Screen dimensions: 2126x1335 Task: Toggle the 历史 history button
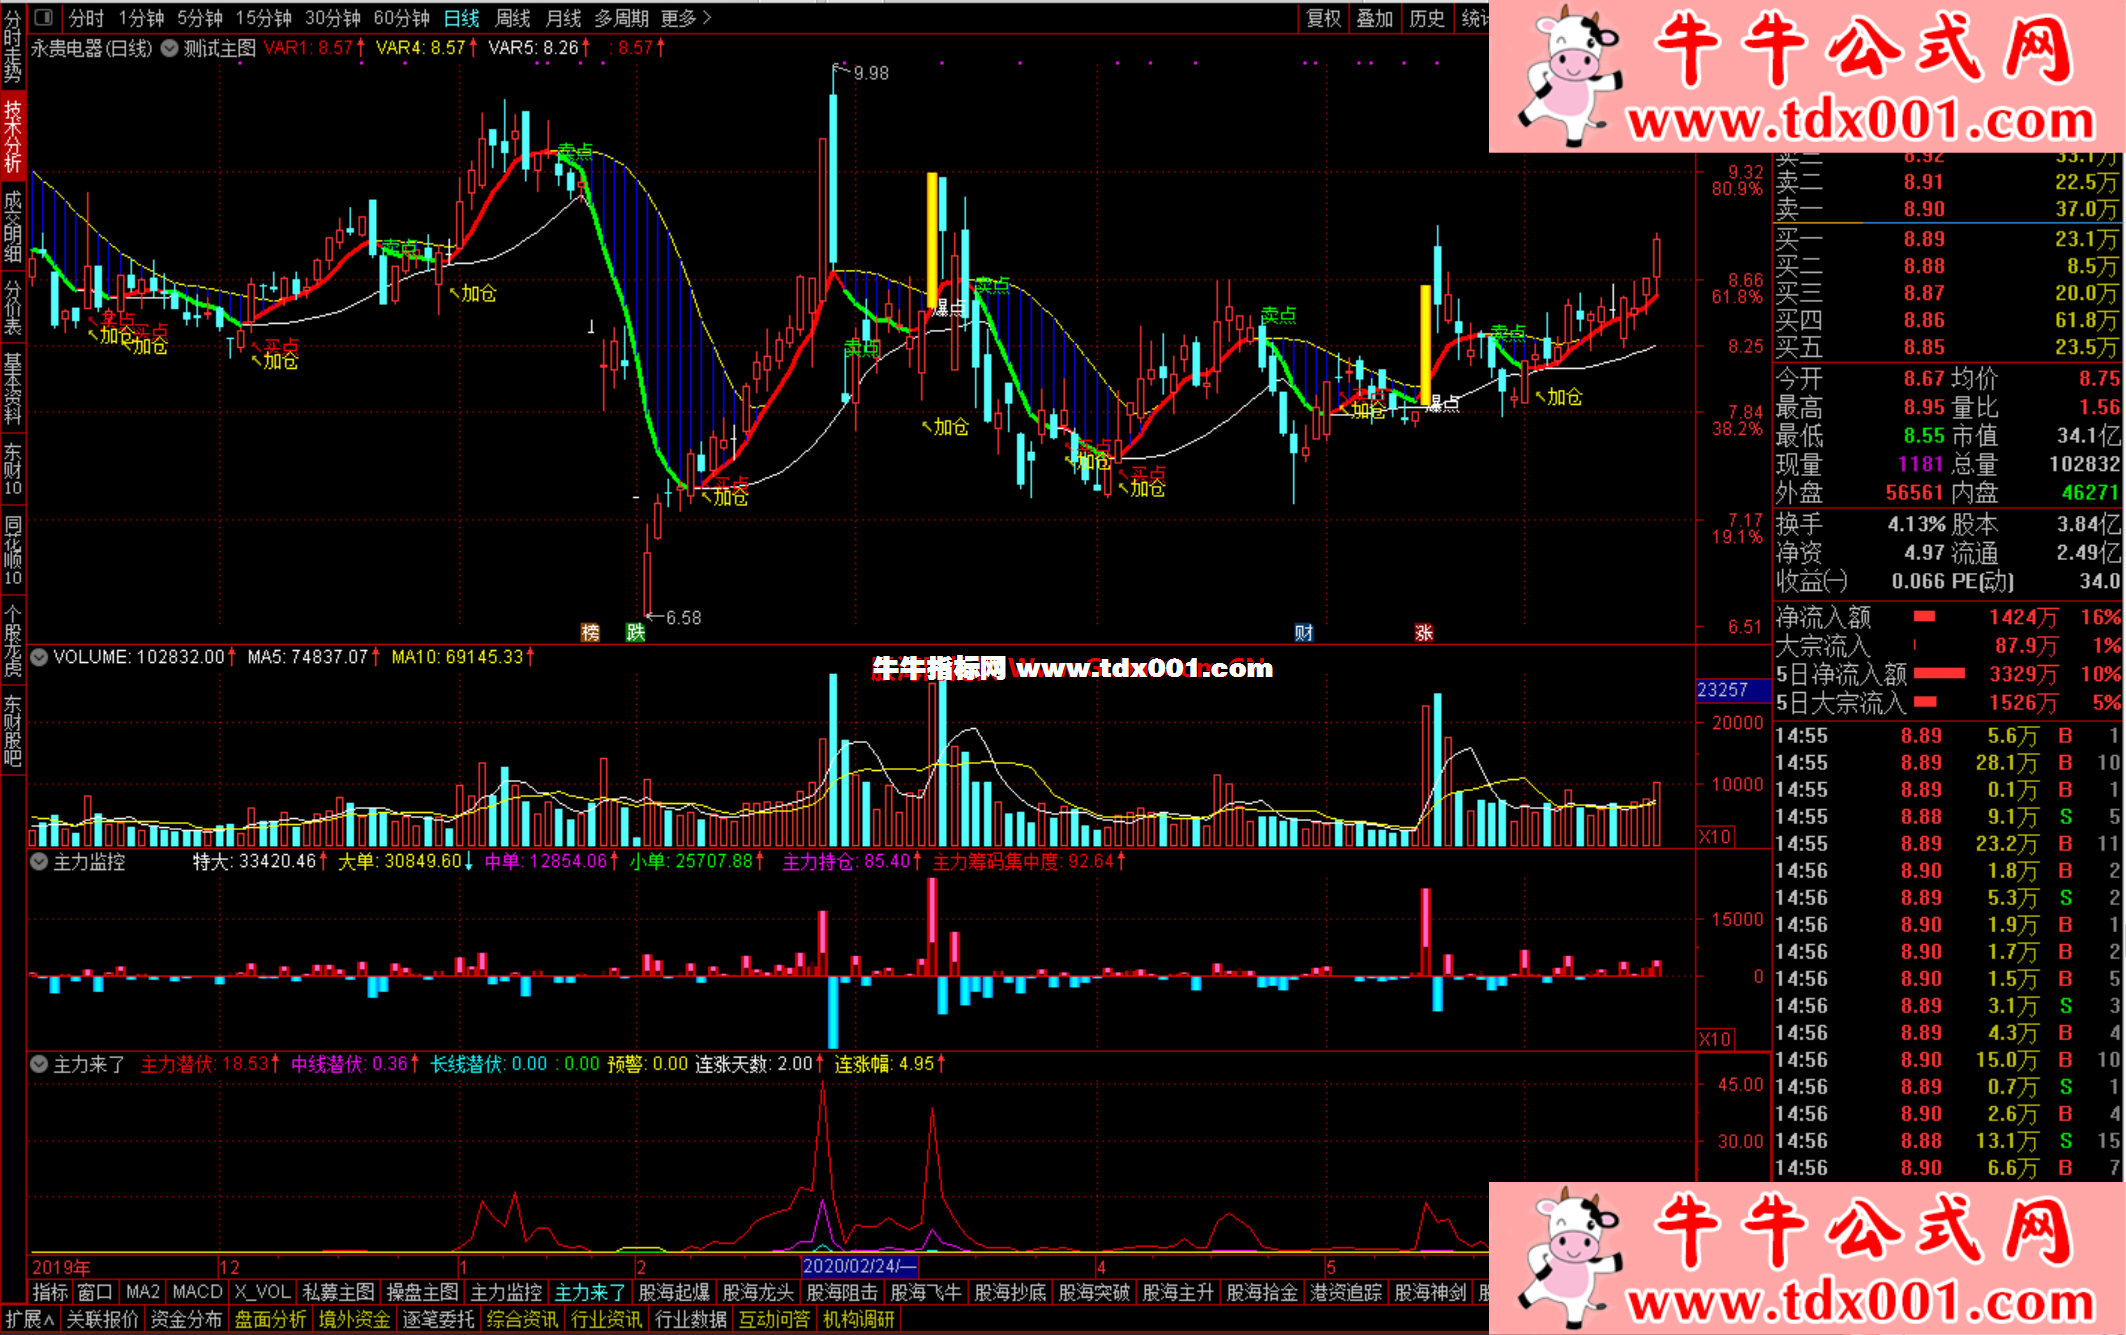(x=1426, y=18)
